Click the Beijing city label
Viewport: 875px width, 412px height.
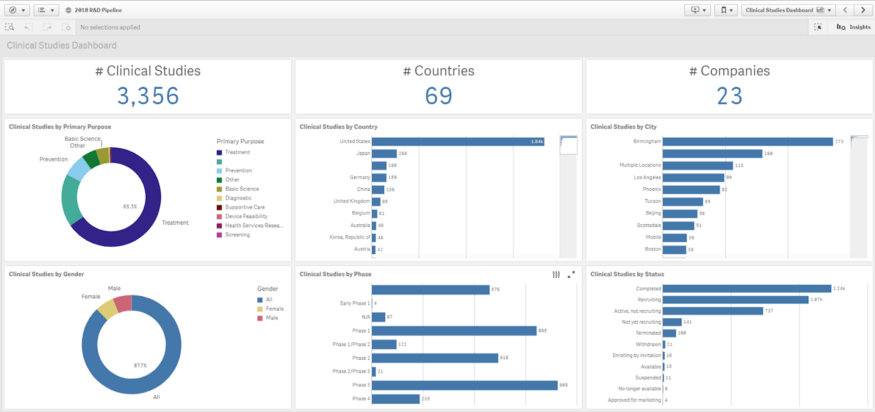653,213
